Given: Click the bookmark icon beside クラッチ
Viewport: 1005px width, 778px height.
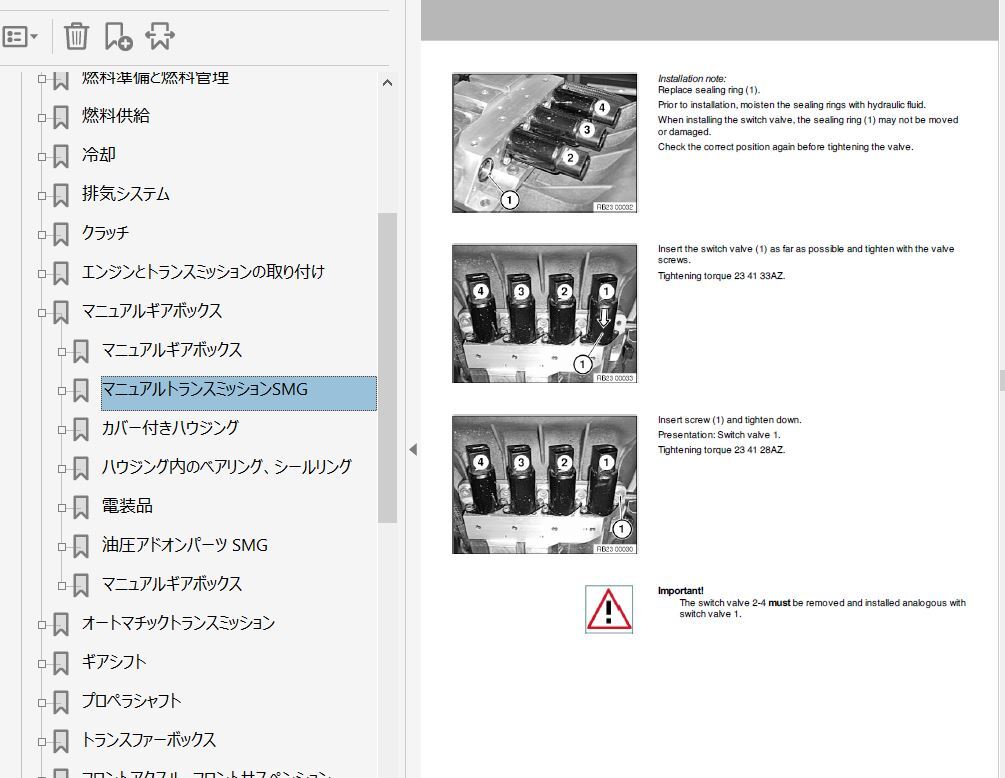Looking at the screenshot, I should (x=60, y=235).
